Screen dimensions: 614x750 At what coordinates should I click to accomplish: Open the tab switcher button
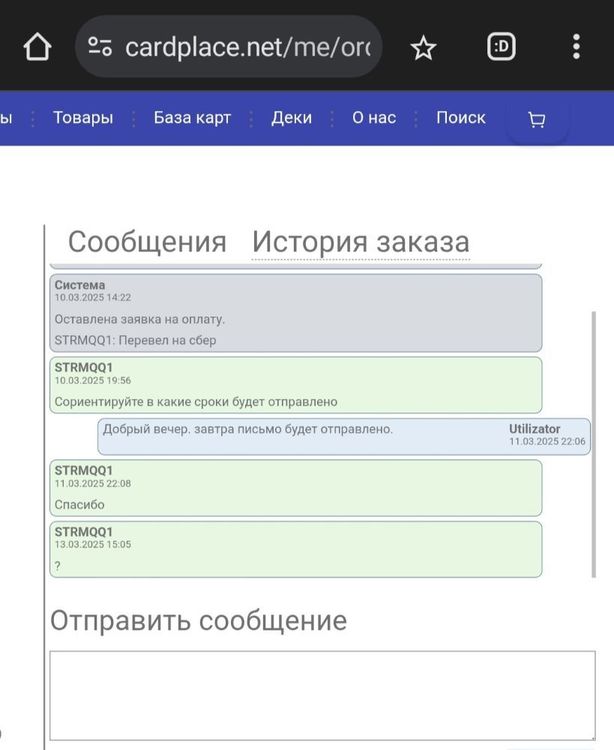(501, 47)
